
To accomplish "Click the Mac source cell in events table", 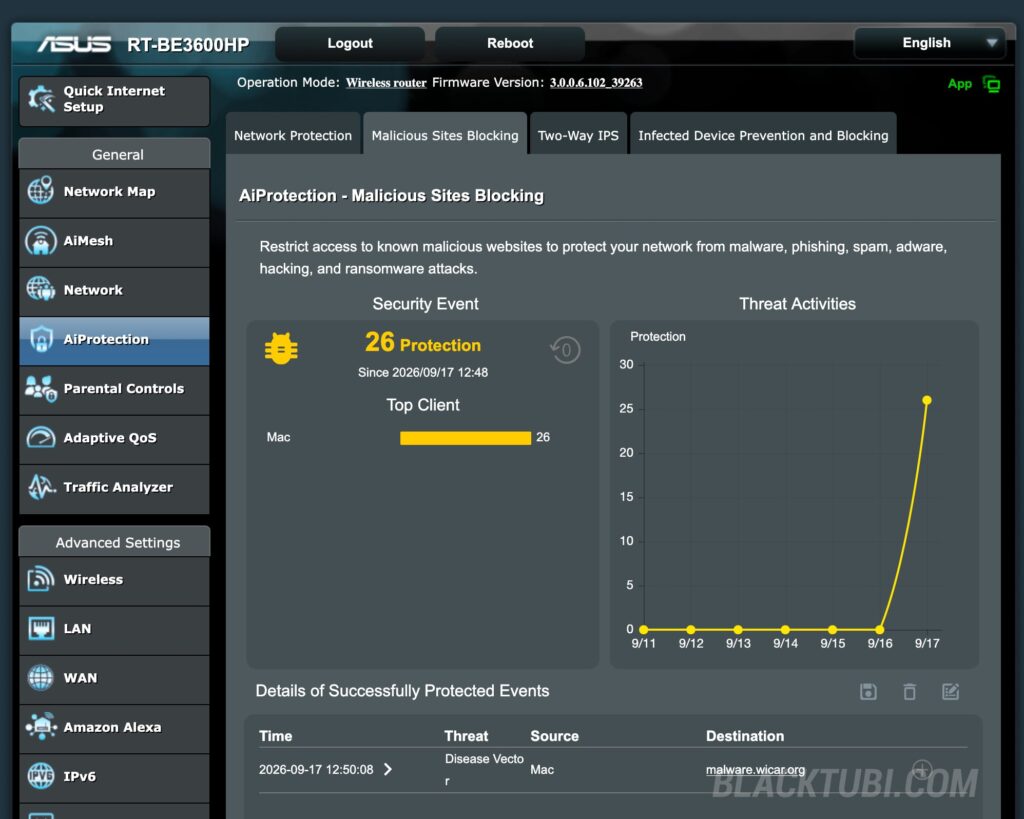I will tap(542, 769).
